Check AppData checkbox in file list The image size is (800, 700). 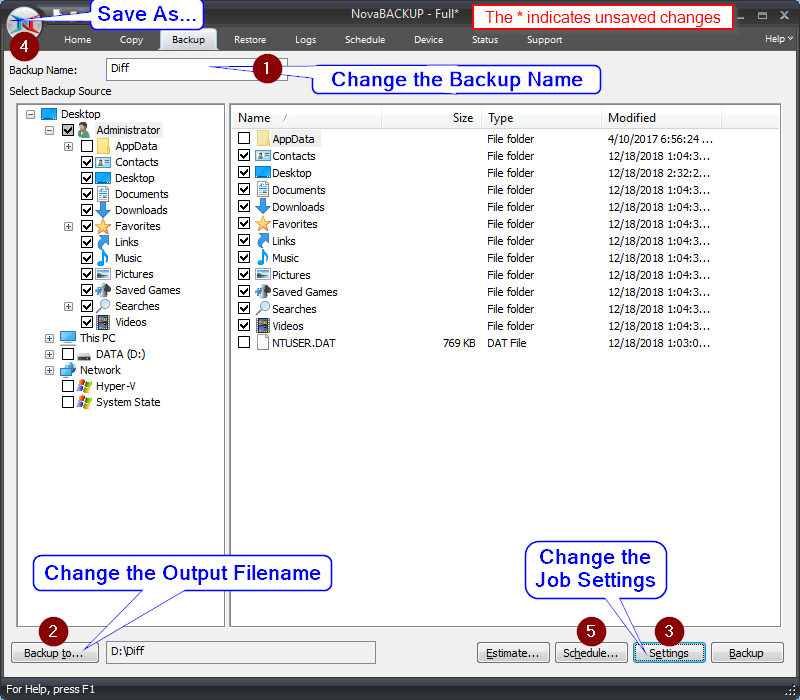click(244, 138)
